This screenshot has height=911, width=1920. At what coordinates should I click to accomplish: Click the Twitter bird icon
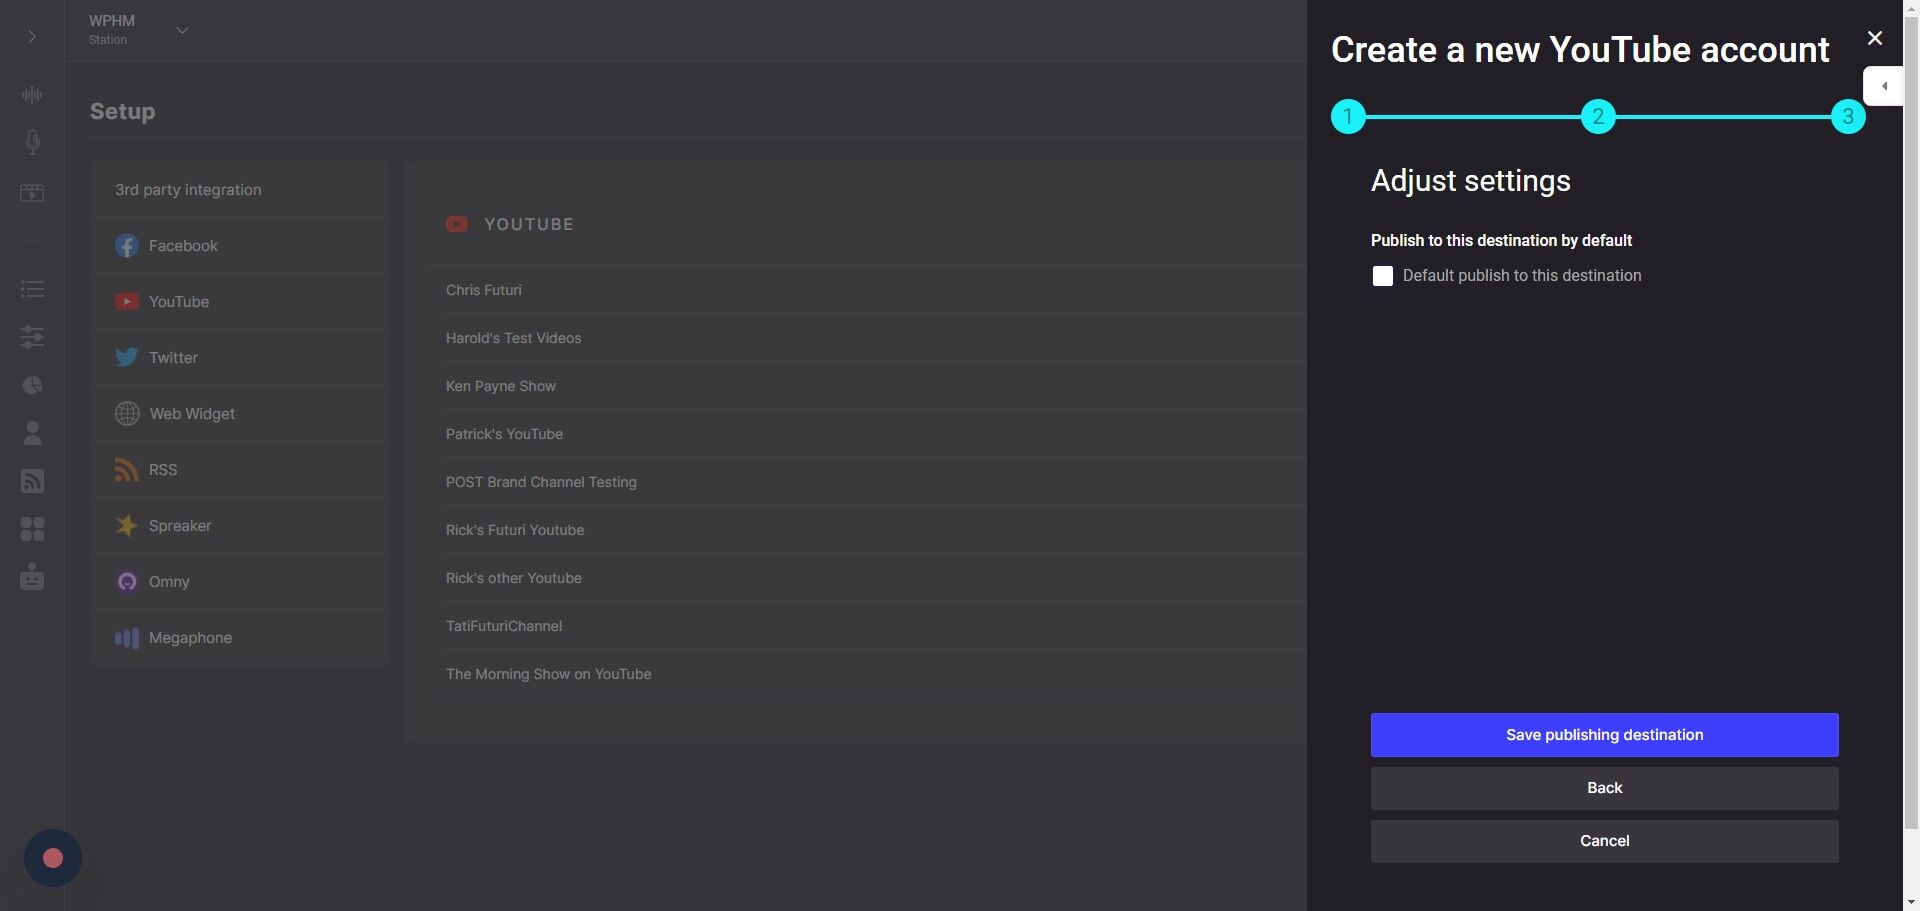pos(126,358)
